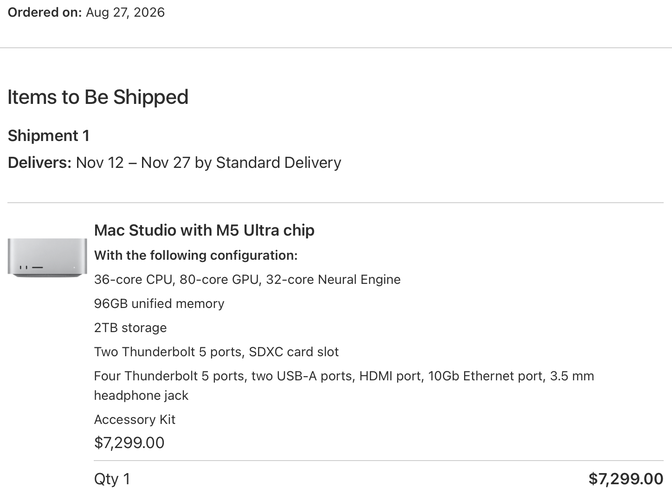Click the 36-core CPU, 80-core GPU line

coord(247,280)
